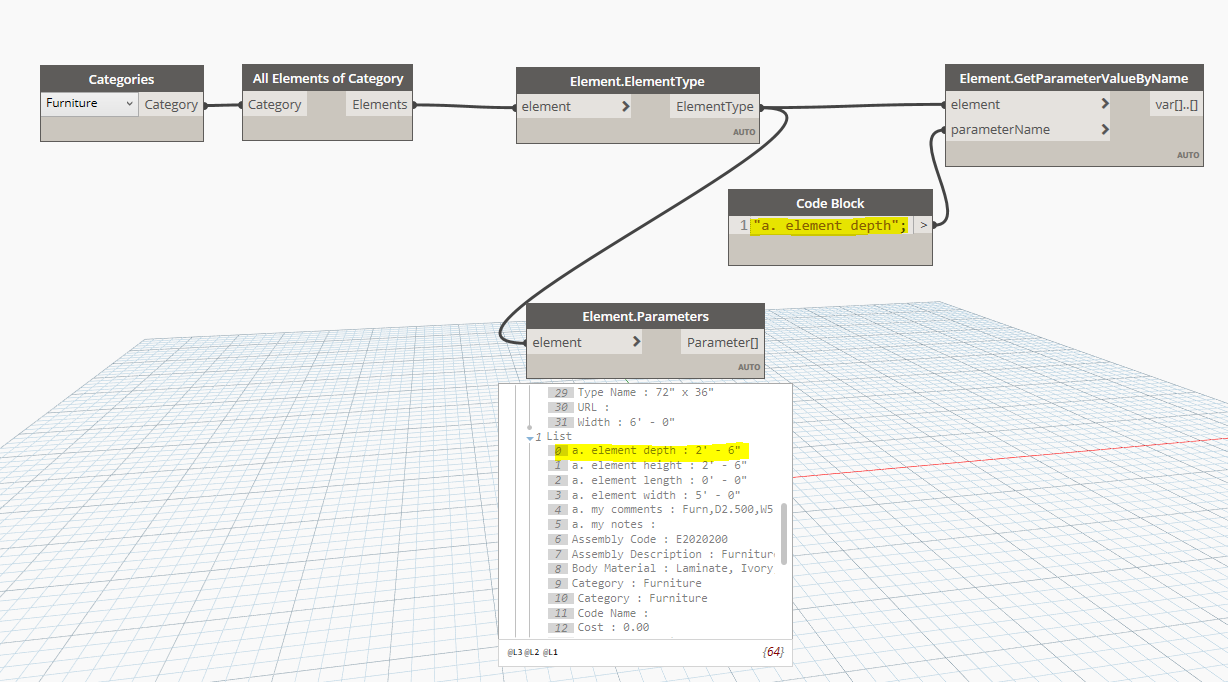Click the Code Block output arrow
1228x682 pixels.
pyautogui.click(x=922, y=225)
